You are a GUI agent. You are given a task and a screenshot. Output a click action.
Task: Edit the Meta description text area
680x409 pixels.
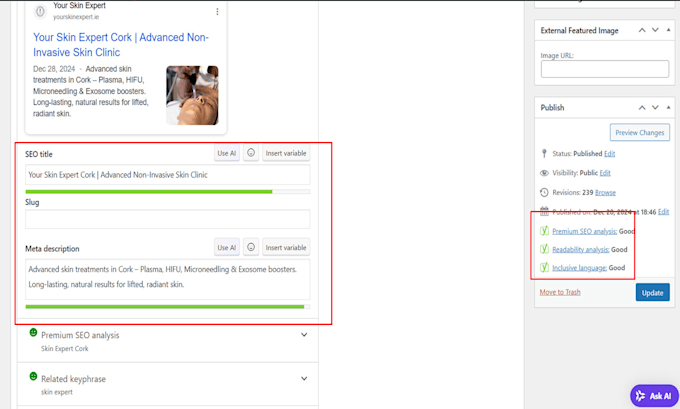point(167,279)
